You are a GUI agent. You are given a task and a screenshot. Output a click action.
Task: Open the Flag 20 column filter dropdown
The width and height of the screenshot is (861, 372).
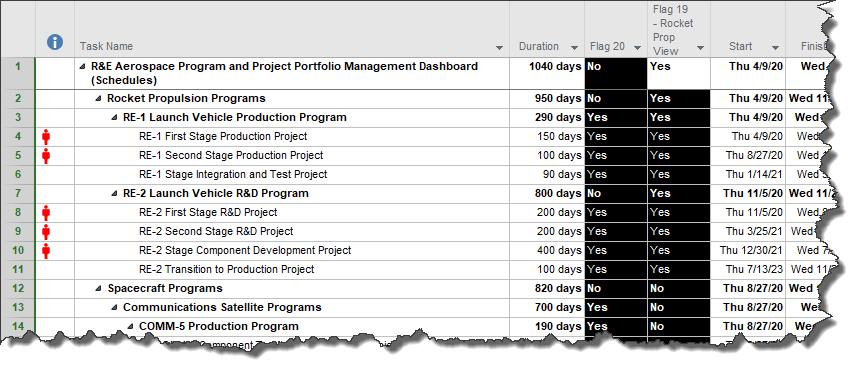coord(638,48)
